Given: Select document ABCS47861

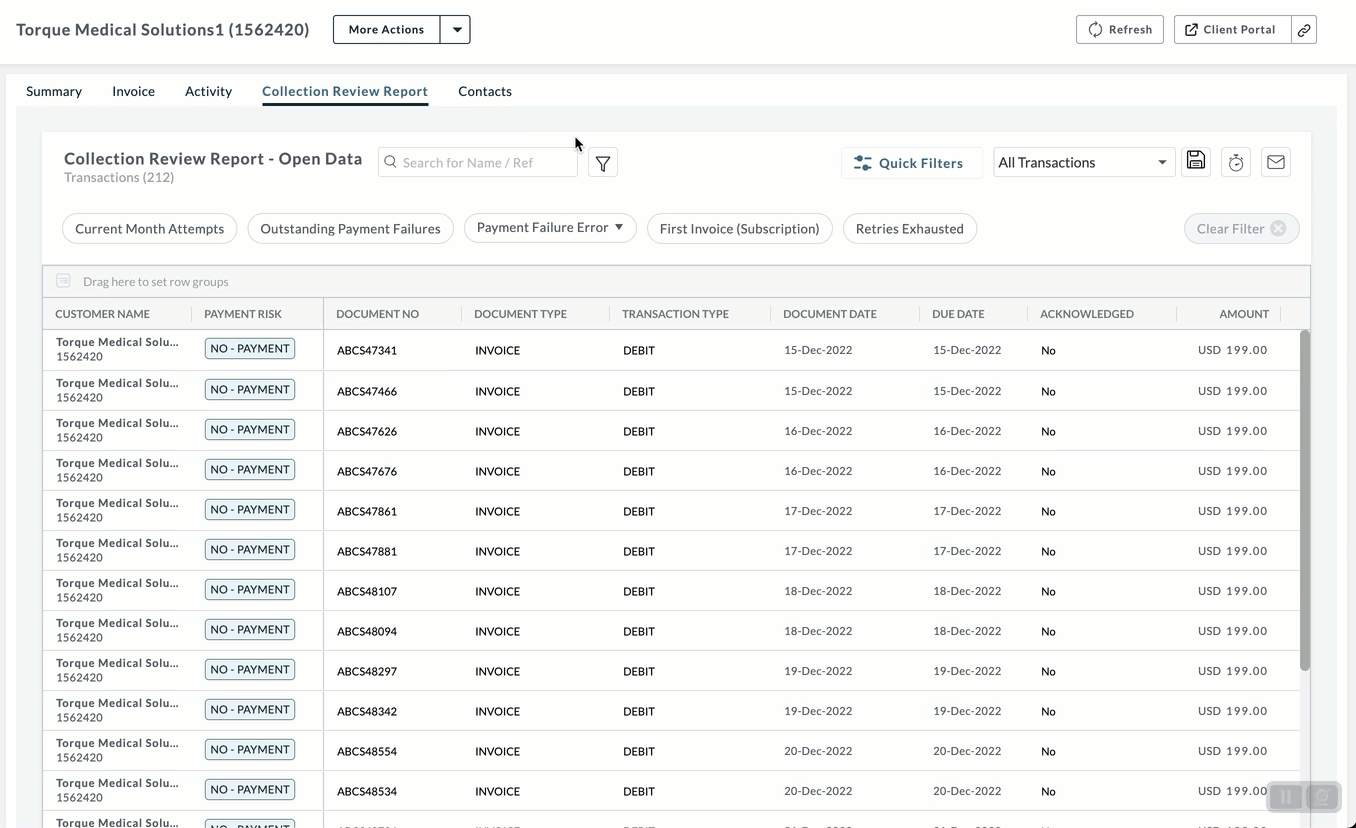Looking at the screenshot, I should coord(367,511).
